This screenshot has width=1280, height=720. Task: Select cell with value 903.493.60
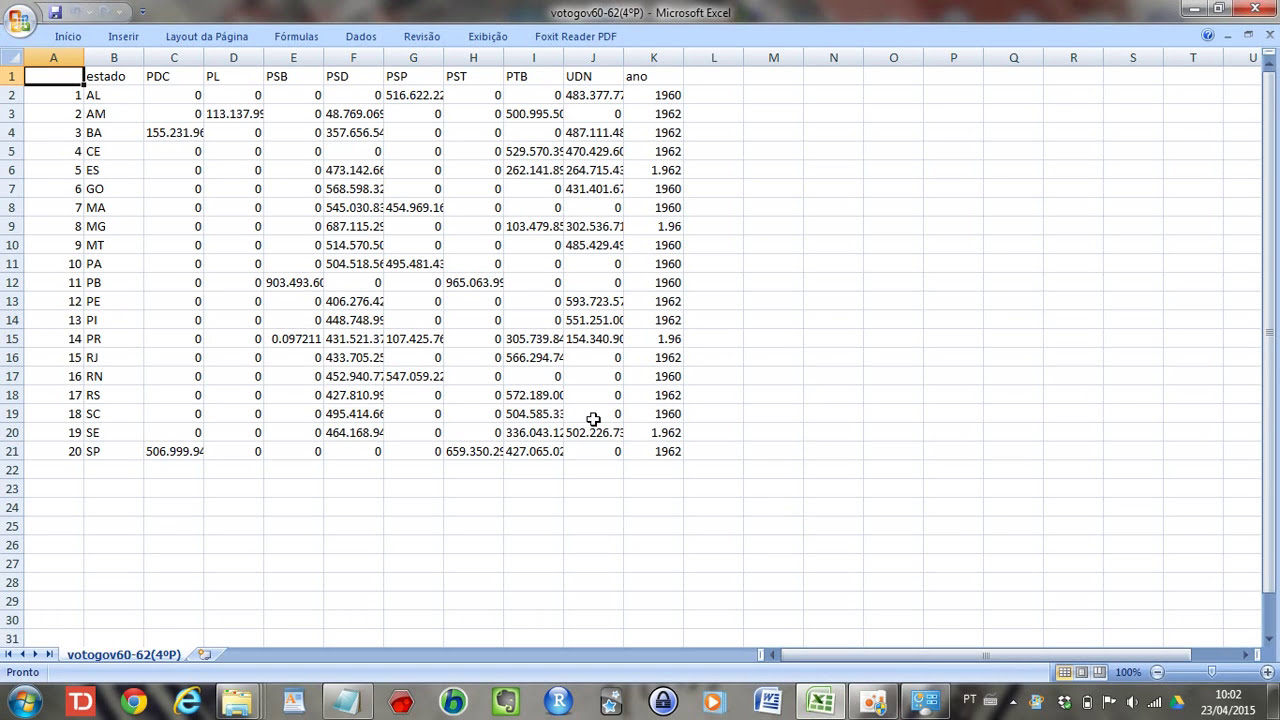(293, 283)
